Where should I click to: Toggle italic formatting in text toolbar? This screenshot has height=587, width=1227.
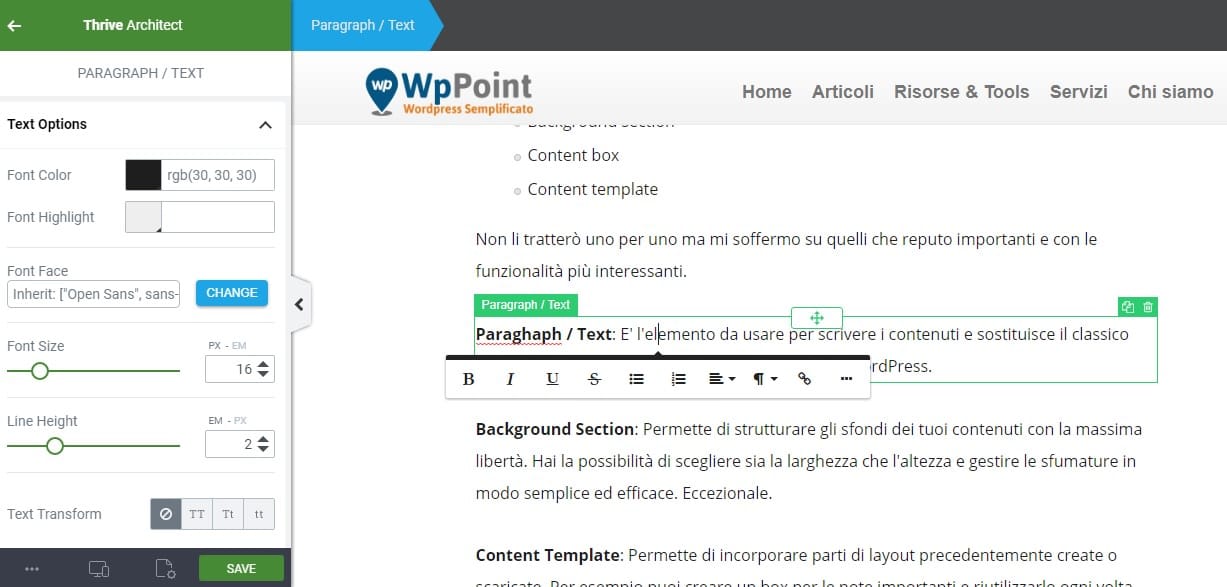[510, 379]
